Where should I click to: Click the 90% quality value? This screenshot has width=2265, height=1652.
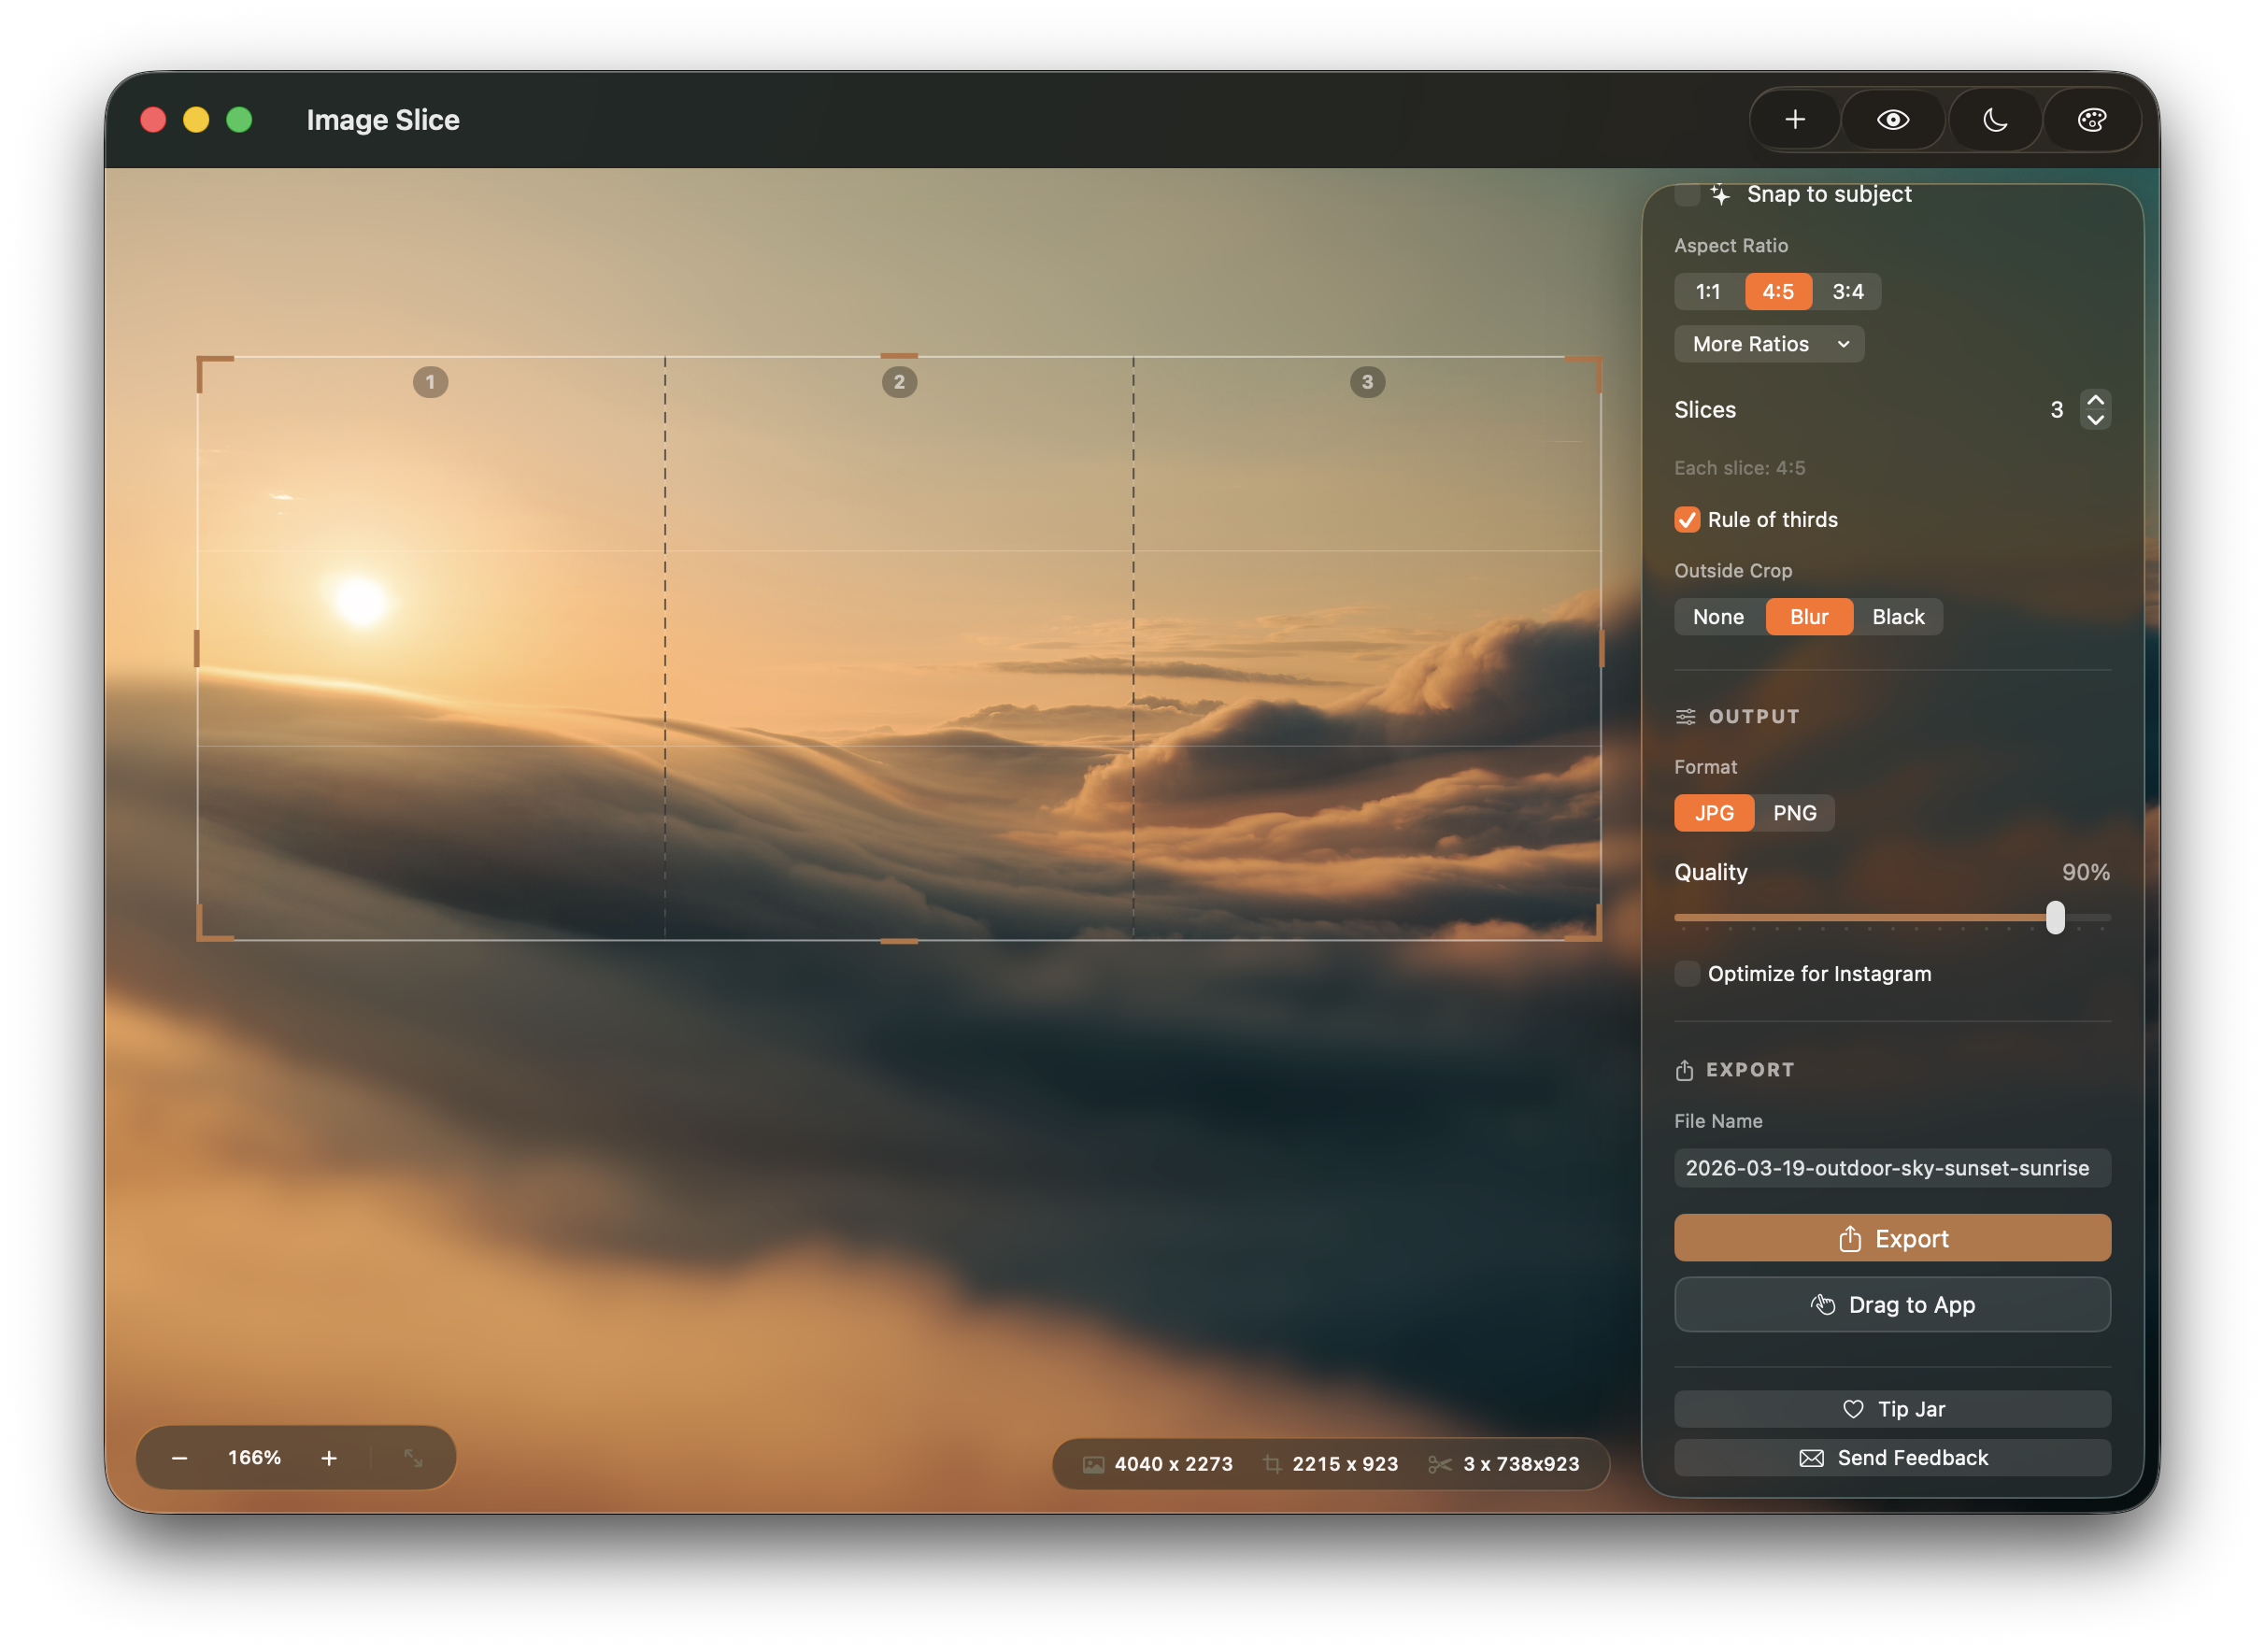2085,872
